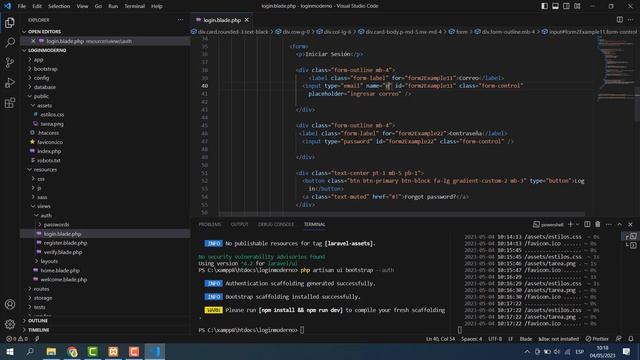Split the editor to the right

(620, 20)
